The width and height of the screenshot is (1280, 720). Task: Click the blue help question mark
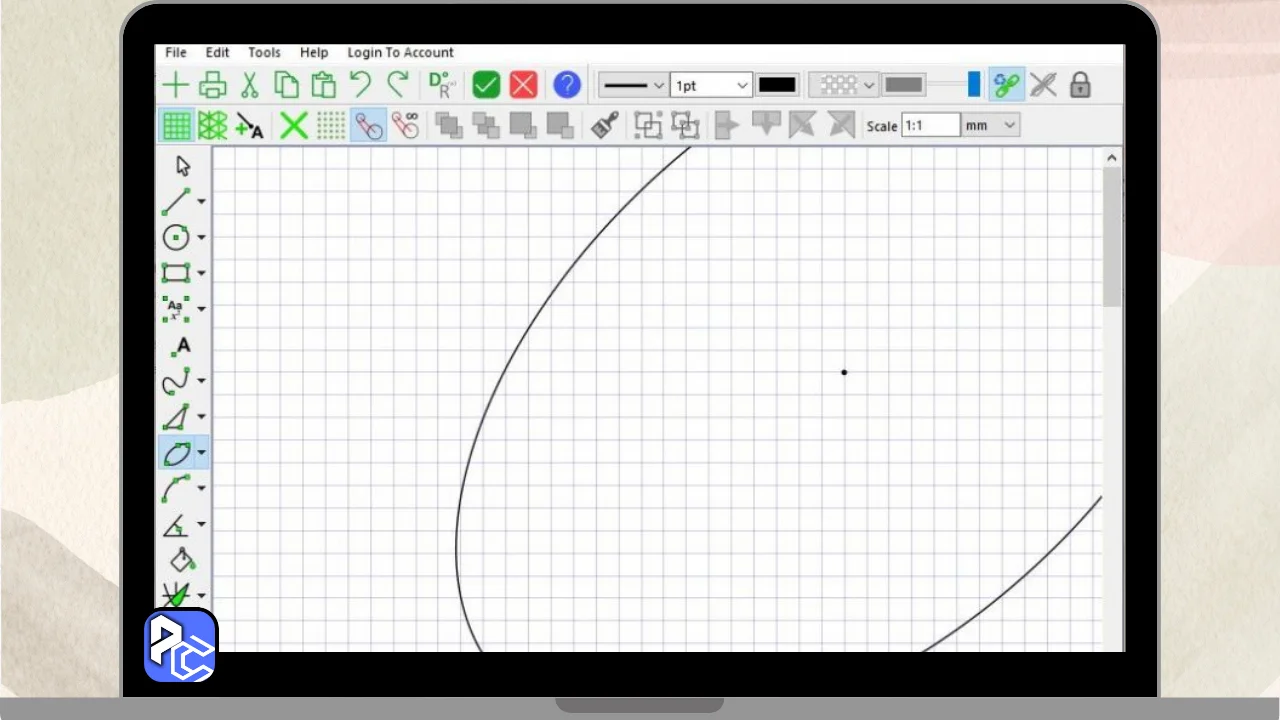click(567, 85)
